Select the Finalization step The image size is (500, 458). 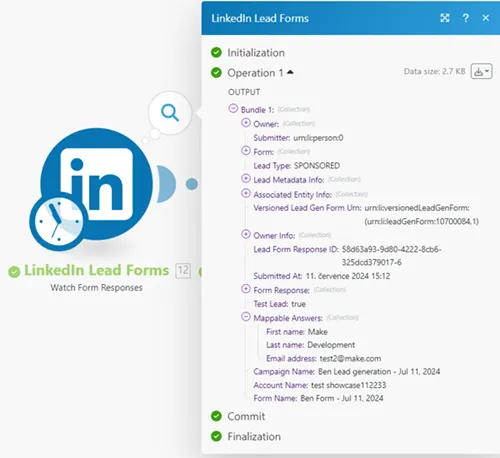pos(254,436)
